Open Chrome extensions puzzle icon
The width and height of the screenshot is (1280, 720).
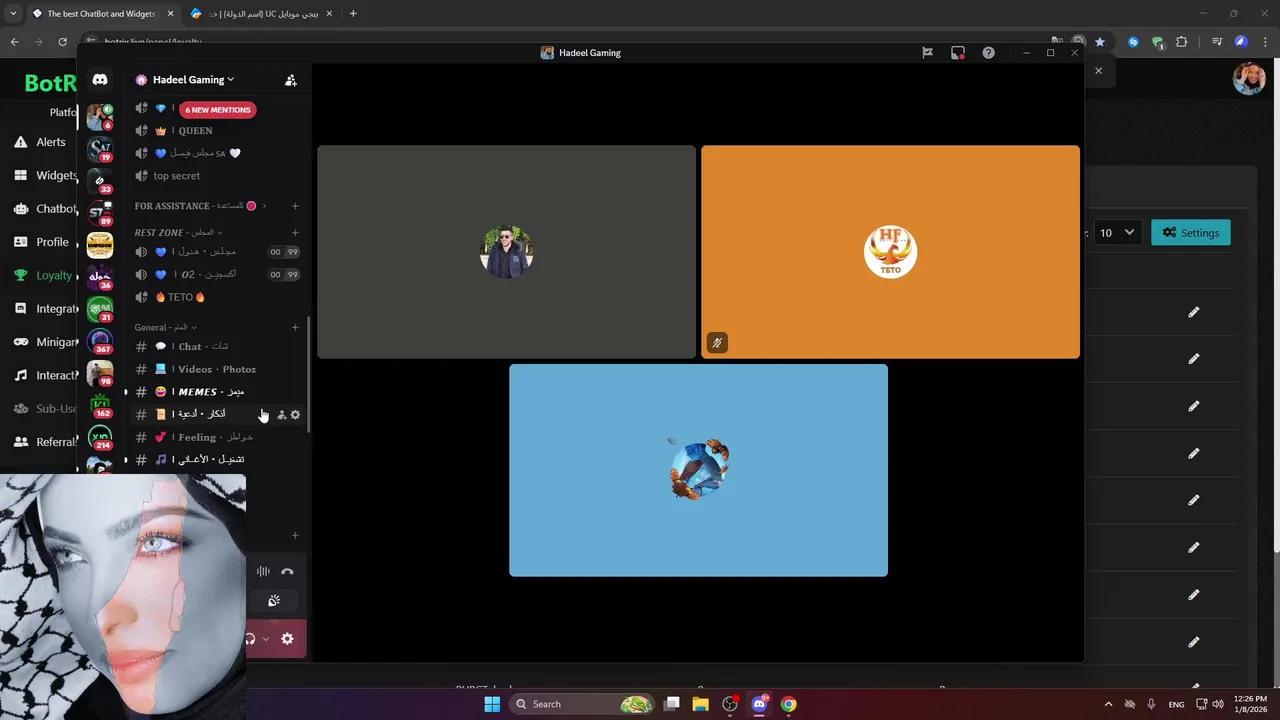tap(1182, 42)
